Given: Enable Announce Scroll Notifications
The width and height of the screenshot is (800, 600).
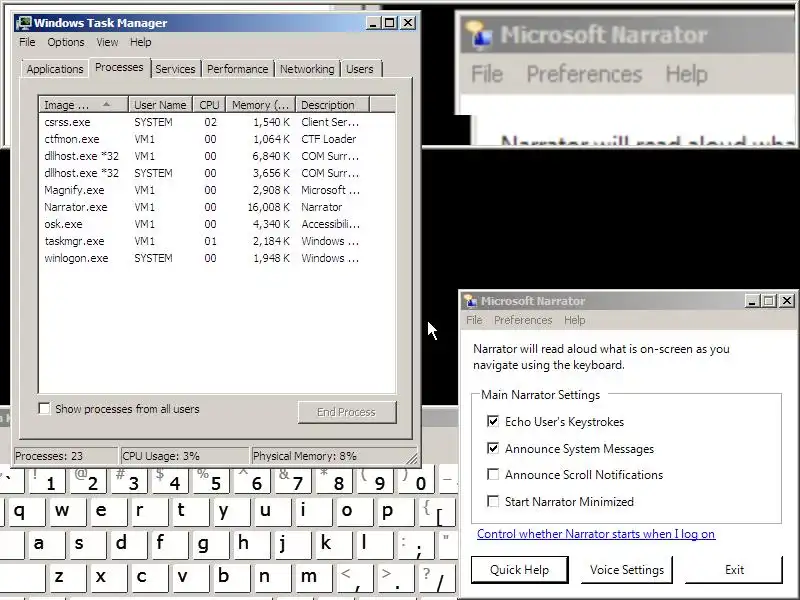Looking at the screenshot, I should click(x=493, y=474).
